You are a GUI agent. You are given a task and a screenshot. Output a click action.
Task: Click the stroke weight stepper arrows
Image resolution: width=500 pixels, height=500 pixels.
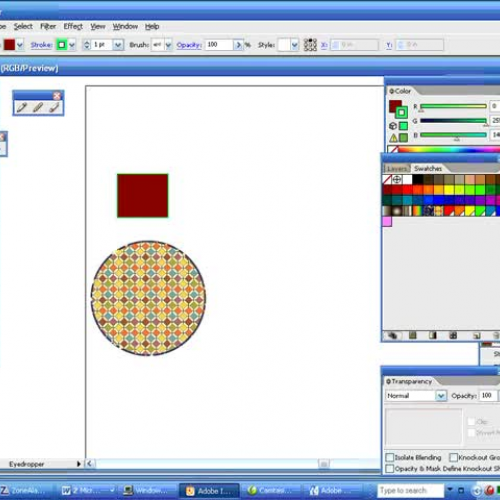click(87, 45)
